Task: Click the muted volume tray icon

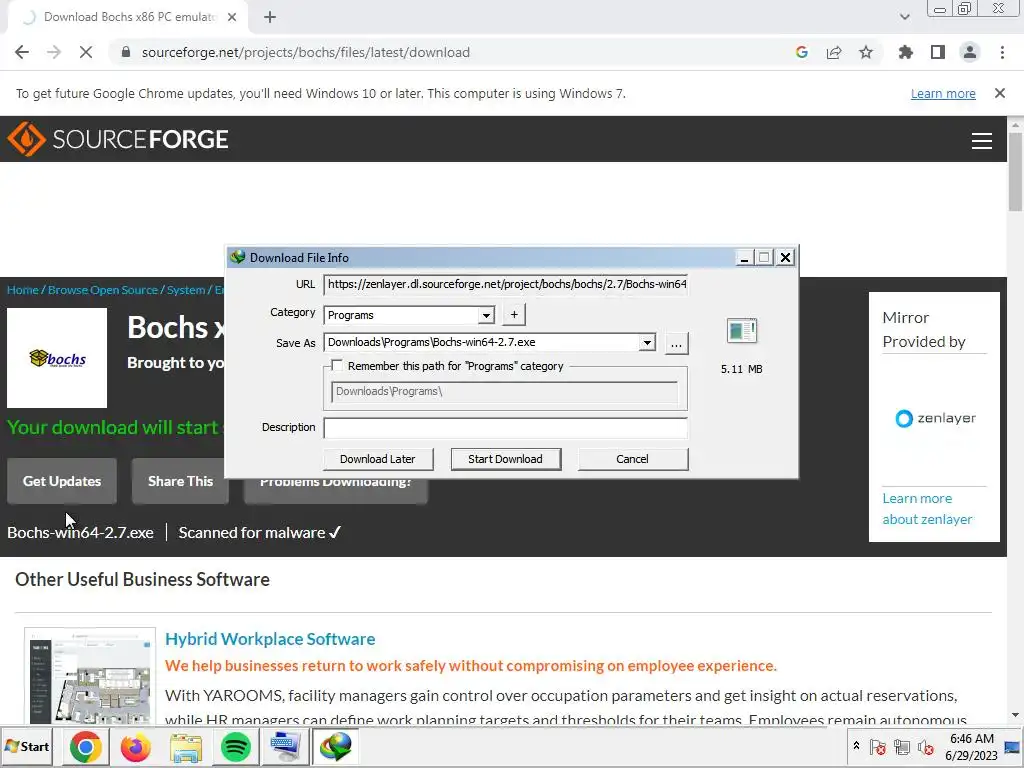Action: pos(925,746)
